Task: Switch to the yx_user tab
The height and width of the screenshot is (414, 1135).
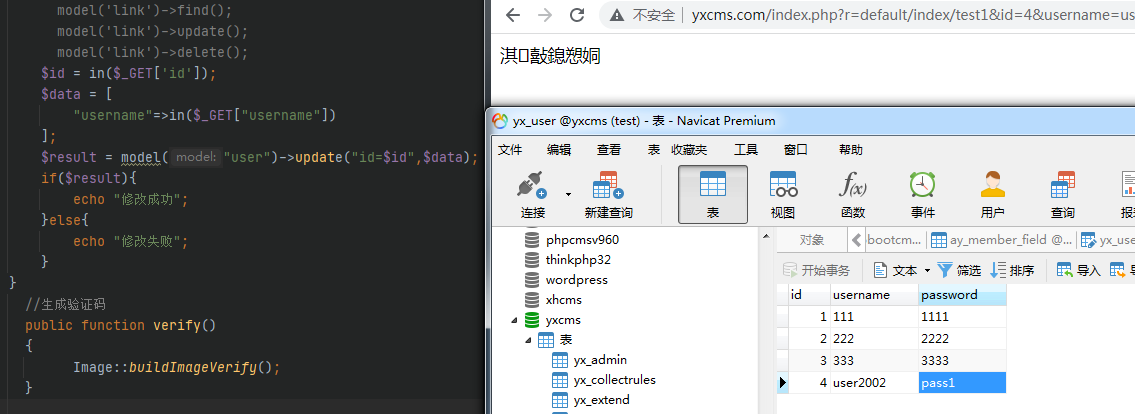Action: pyautogui.click(x=1106, y=240)
